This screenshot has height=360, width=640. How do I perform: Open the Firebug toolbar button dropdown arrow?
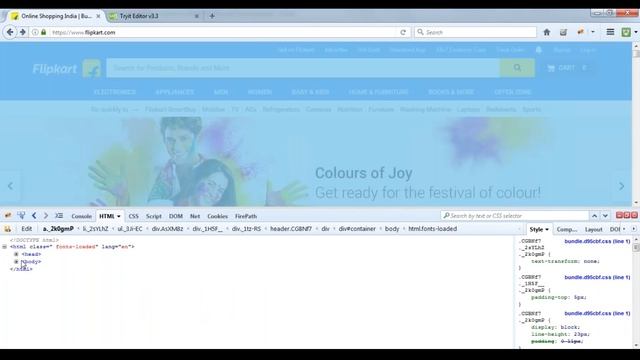pos(593,32)
